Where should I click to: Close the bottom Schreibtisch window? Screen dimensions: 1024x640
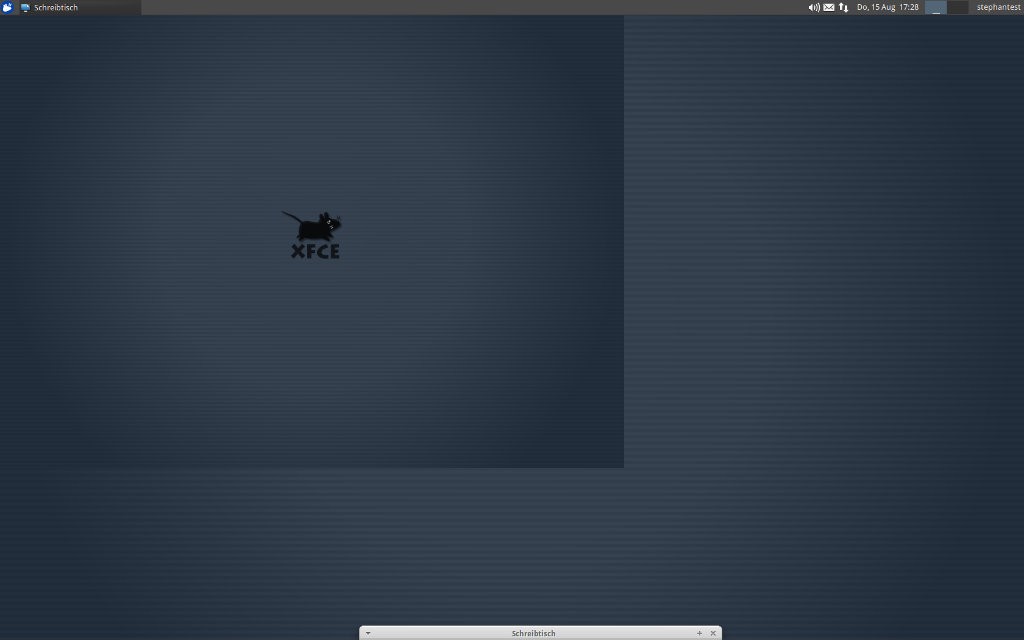tap(713, 633)
